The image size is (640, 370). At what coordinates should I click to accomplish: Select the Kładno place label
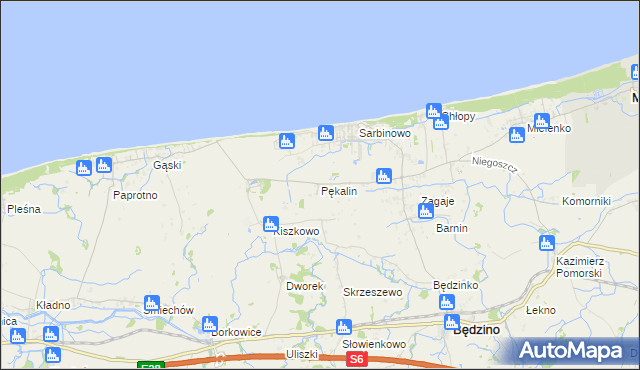[x=53, y=305]
